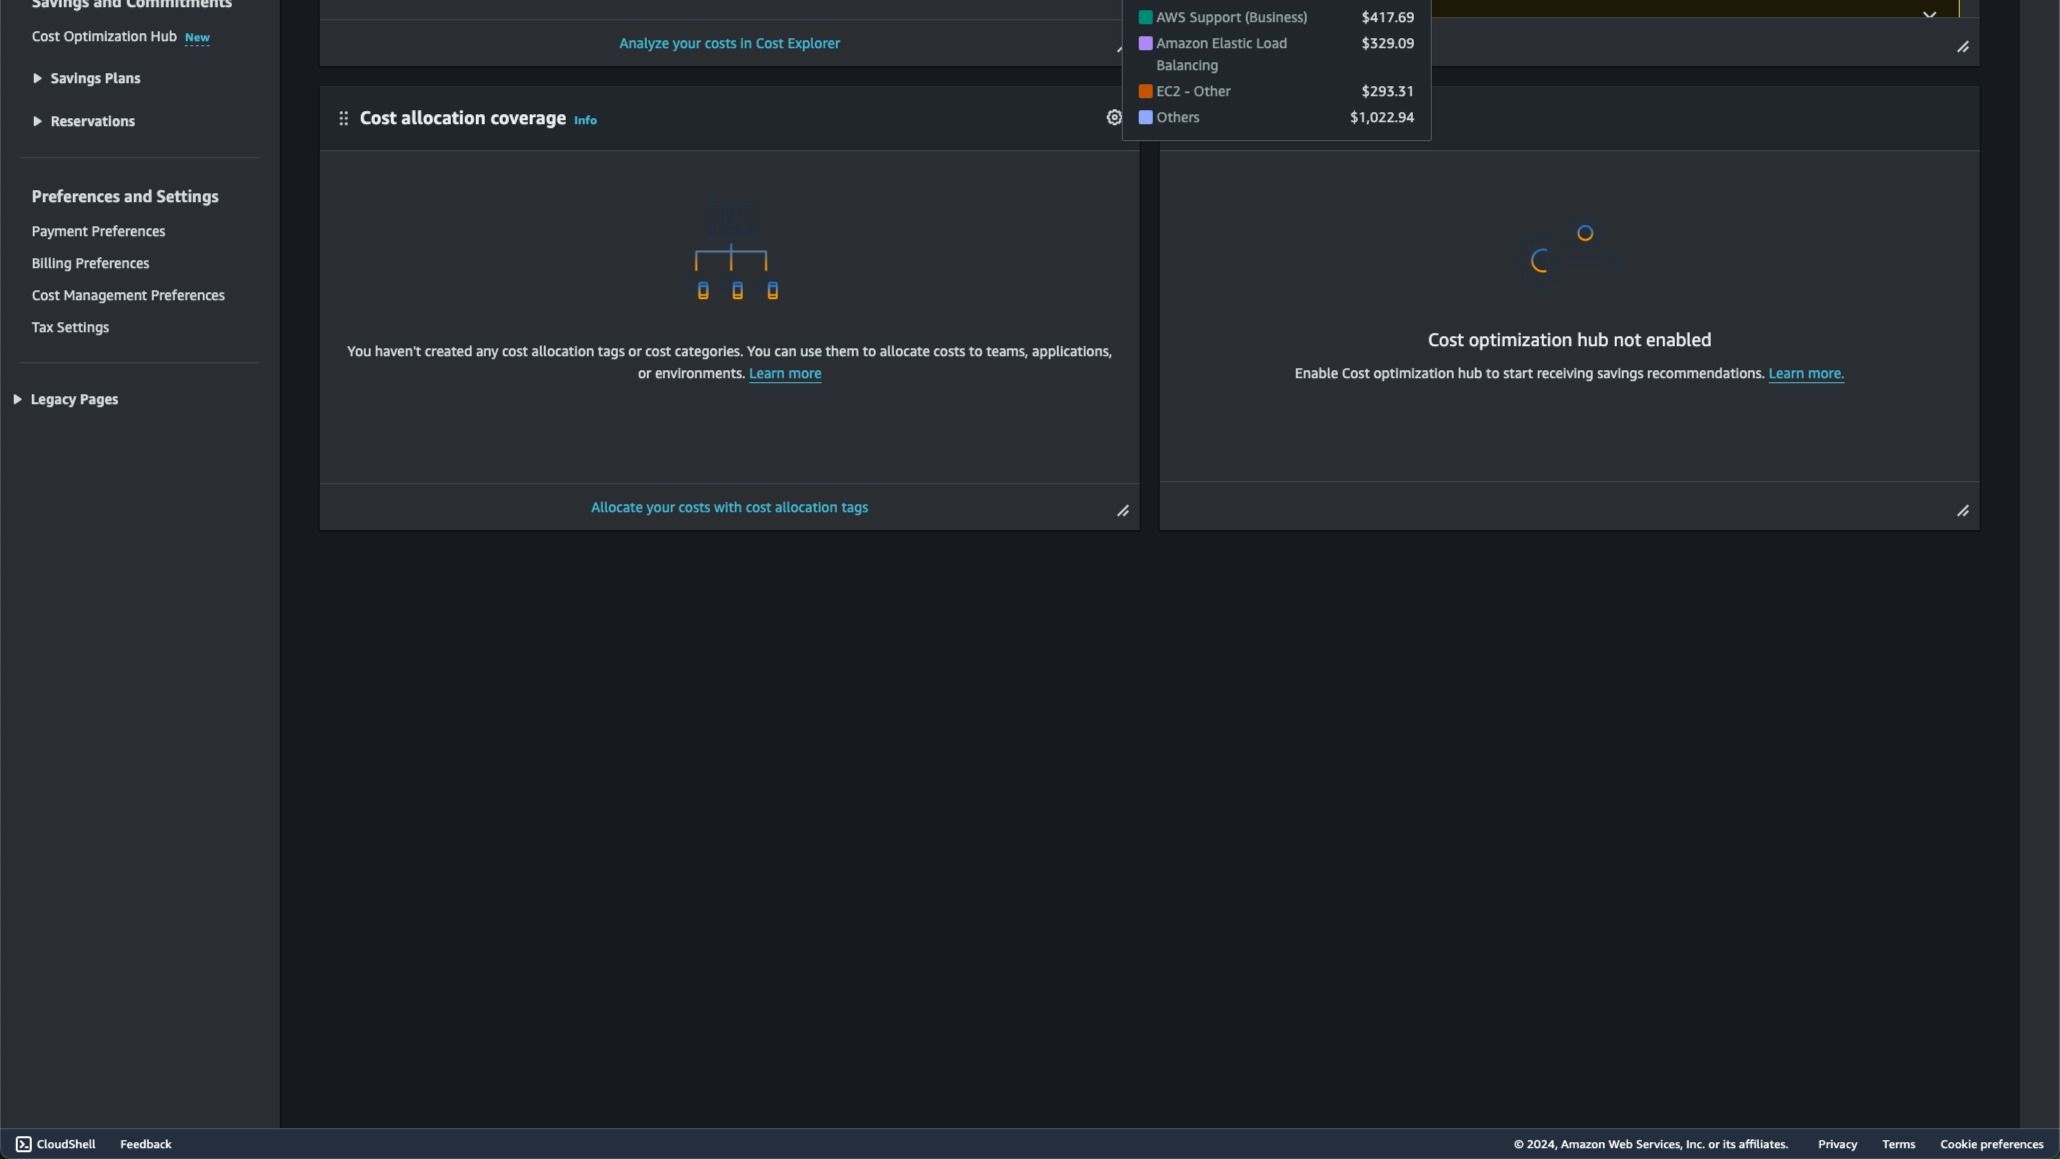This screenshot has width=2060, height=1159.
Task: Click the AWS Support (Business) teal swatch
Action: point(1145,17)
